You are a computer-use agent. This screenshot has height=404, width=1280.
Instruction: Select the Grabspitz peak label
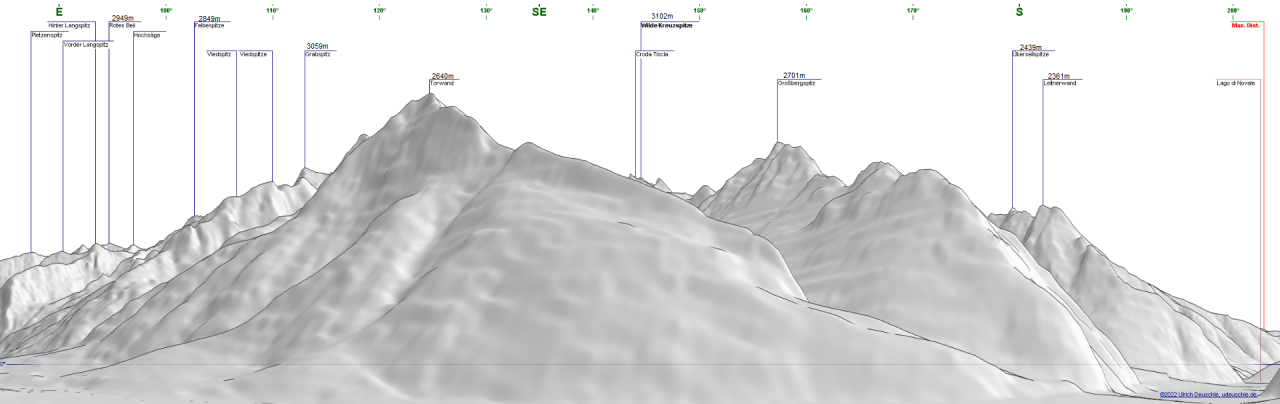[317, 54]
